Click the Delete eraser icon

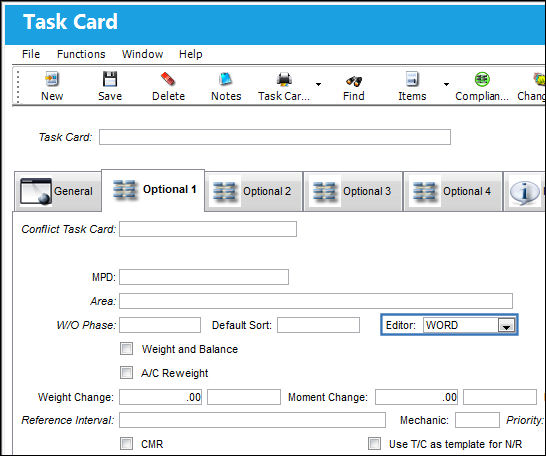coord(168,79)
